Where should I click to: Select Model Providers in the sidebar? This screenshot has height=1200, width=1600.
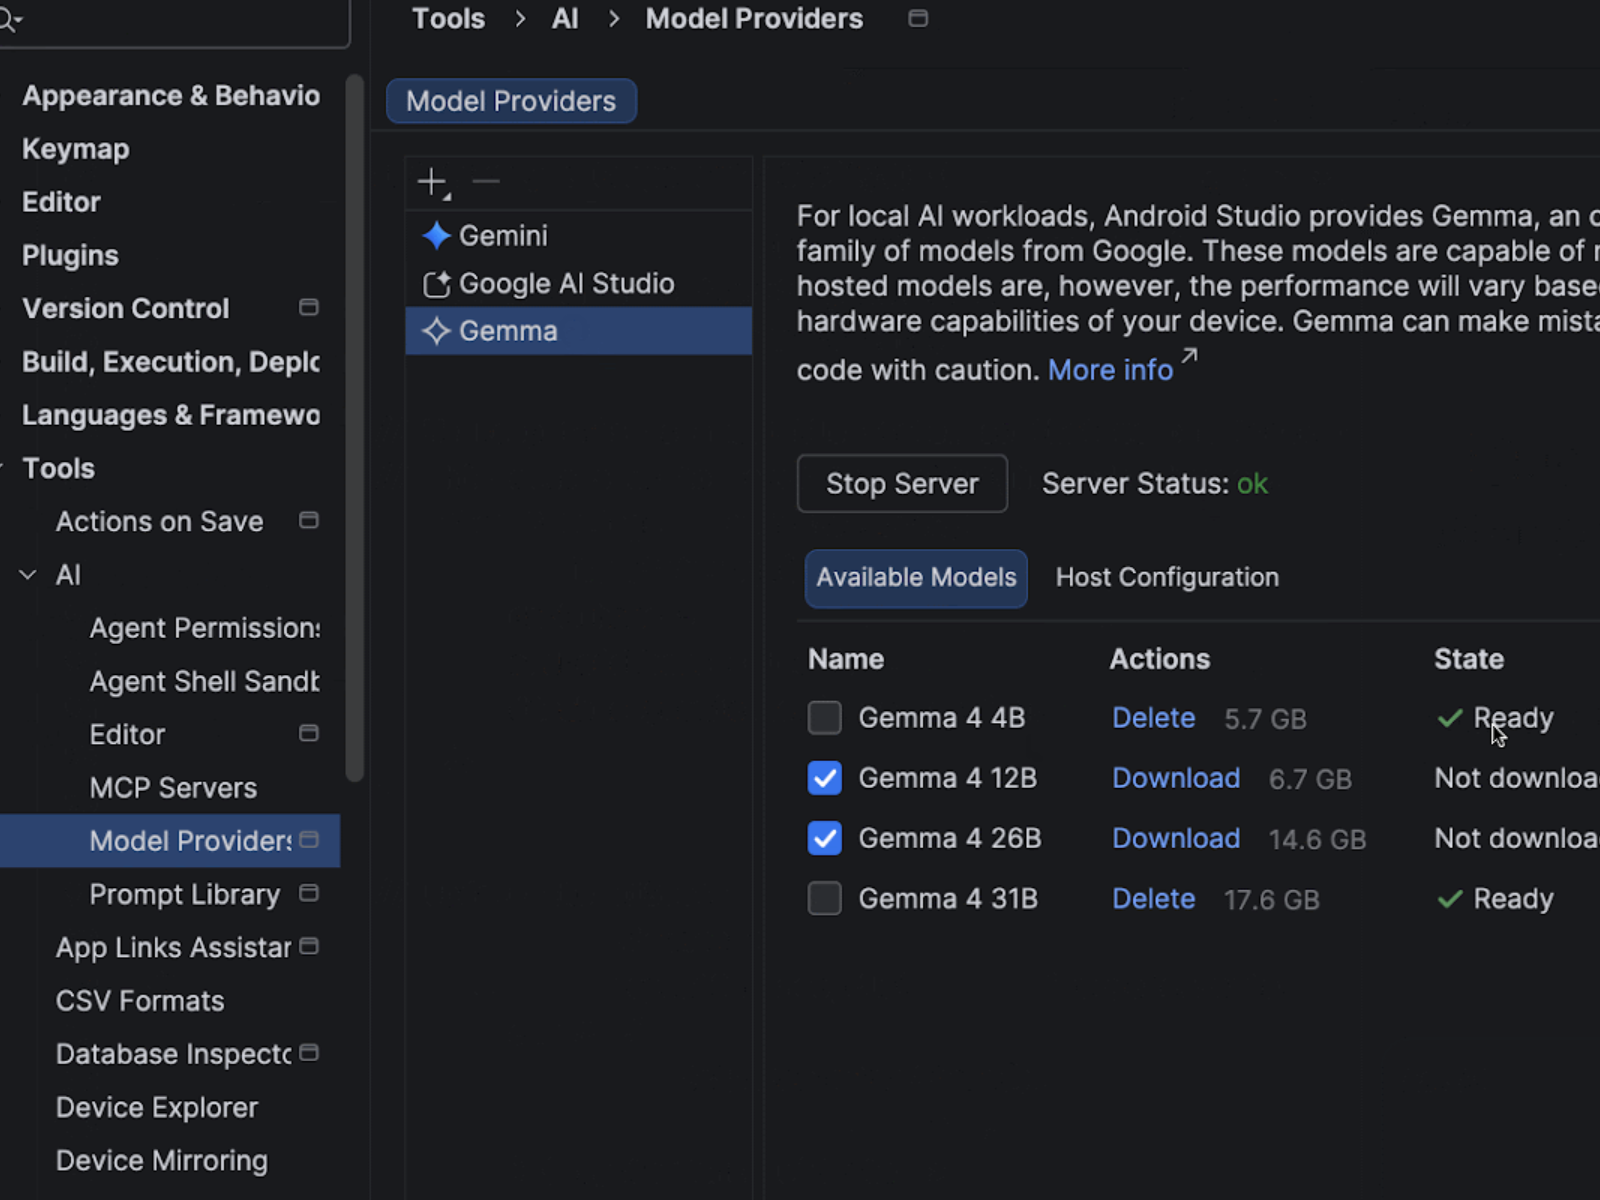coord(170,841)
